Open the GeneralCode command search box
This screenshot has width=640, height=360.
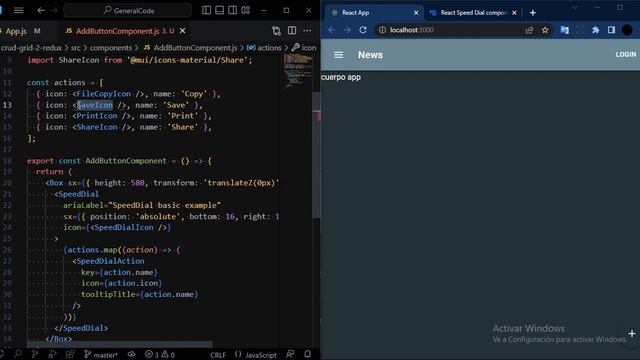coord(128,10)
